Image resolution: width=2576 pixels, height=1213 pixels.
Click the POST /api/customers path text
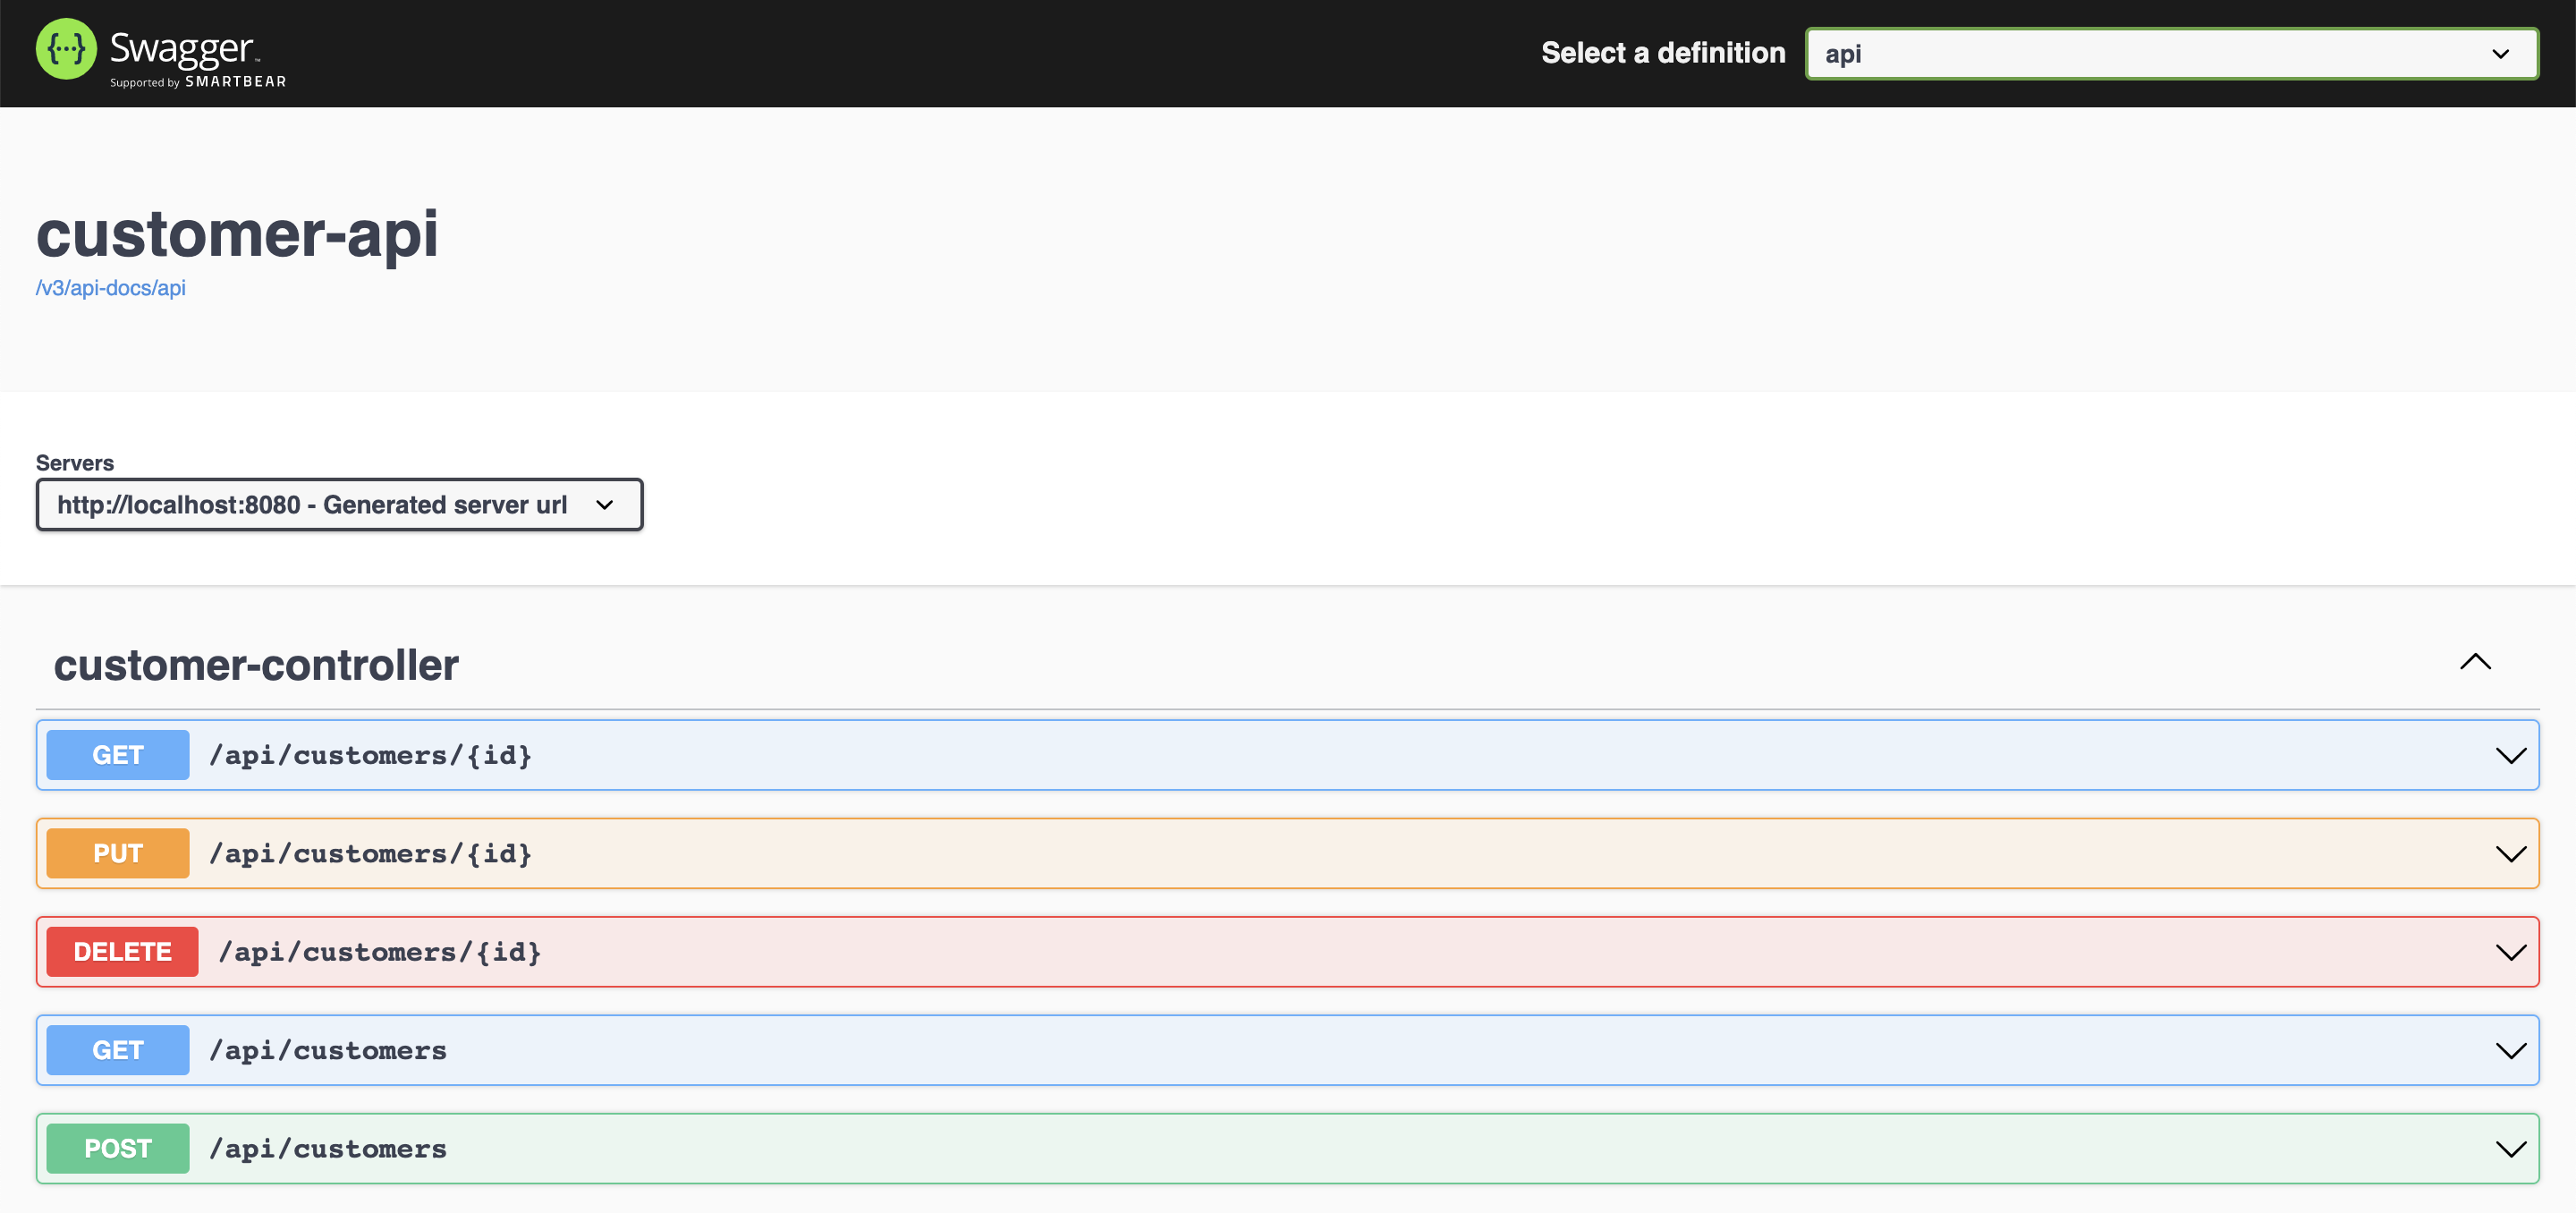328,1148
